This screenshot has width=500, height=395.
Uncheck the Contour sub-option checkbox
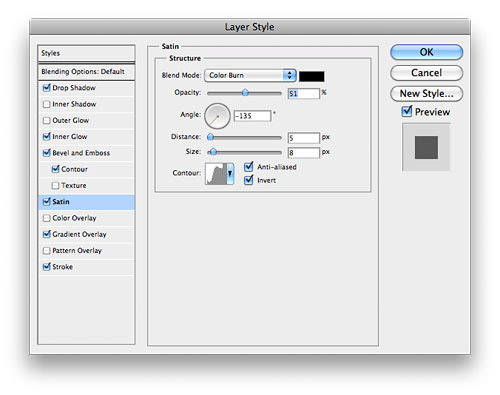56,169
